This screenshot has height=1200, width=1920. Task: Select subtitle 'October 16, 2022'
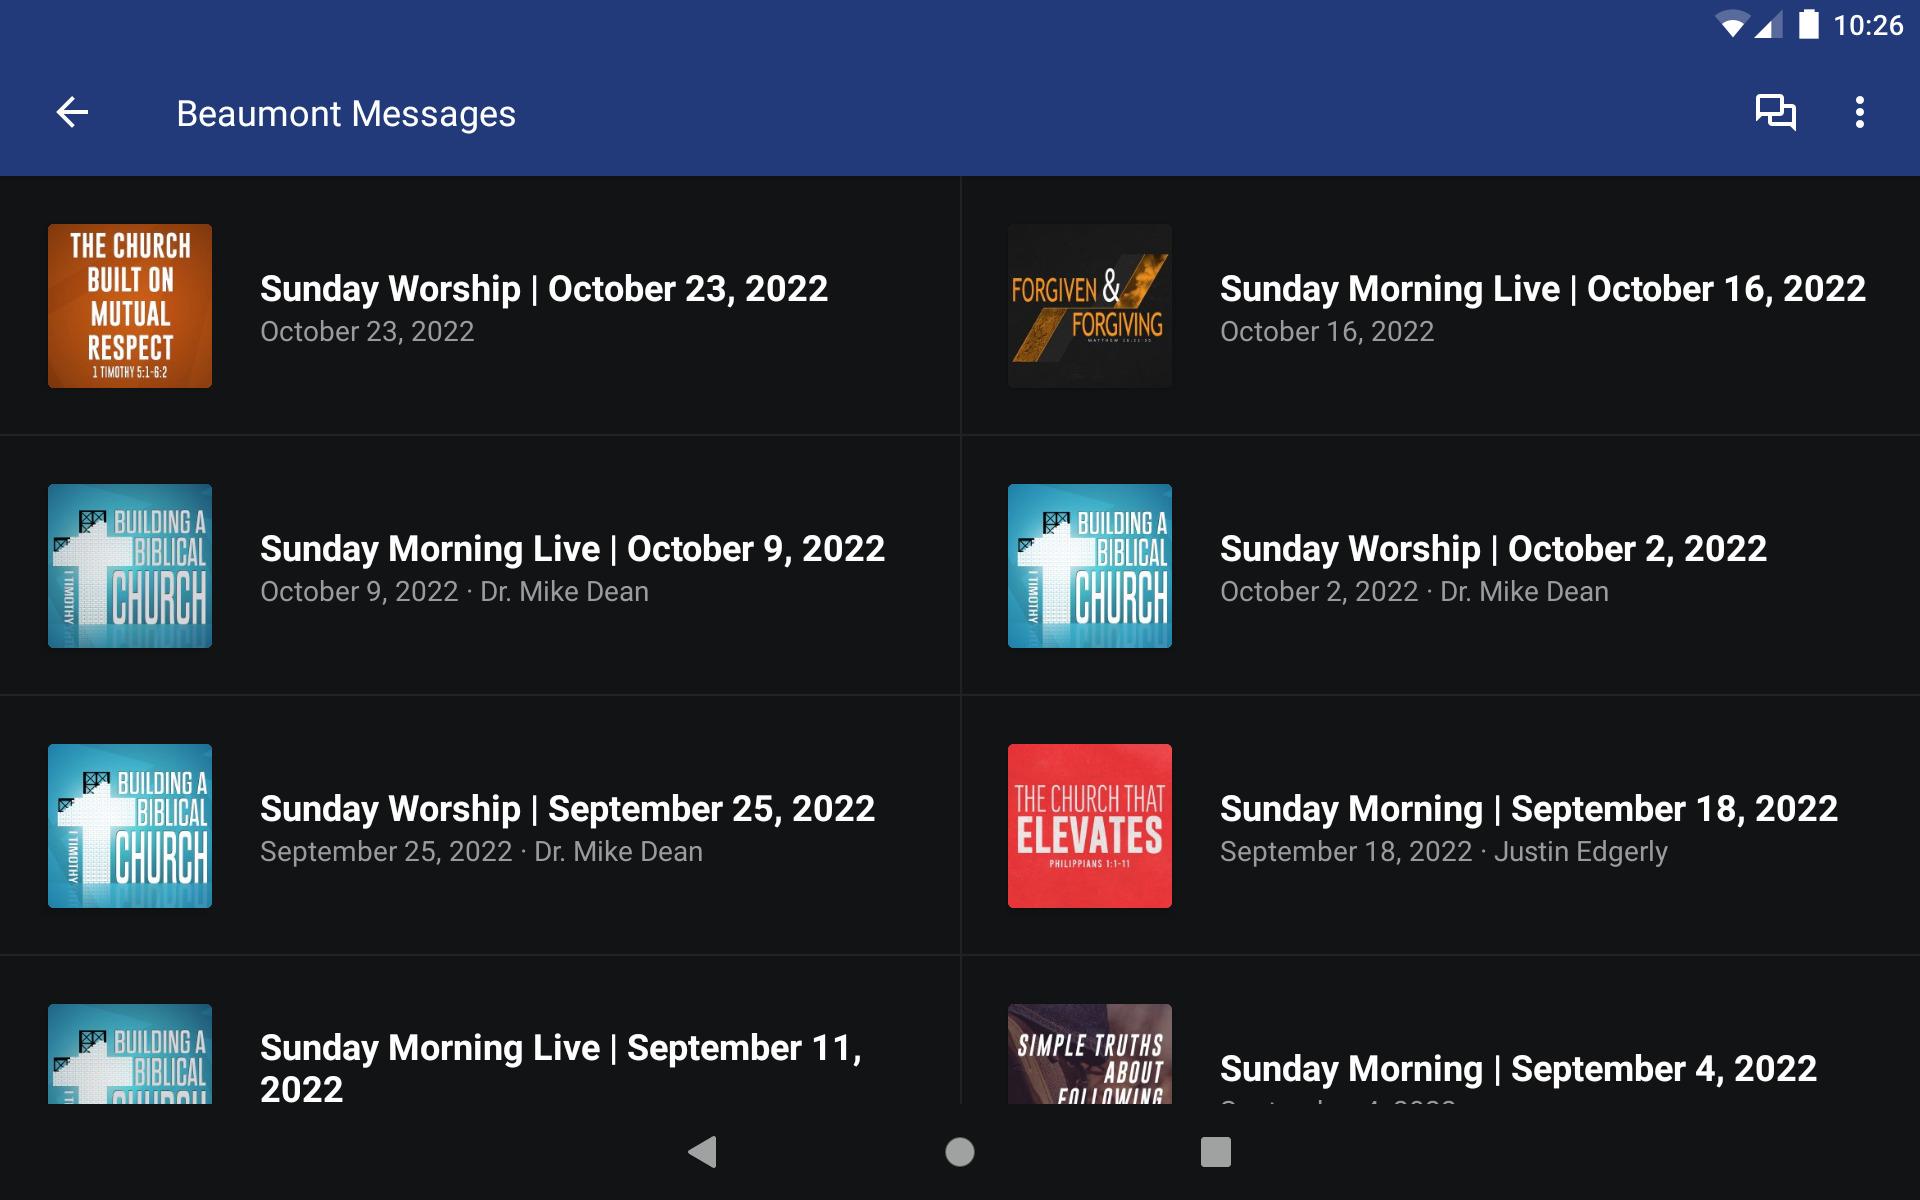pyautogui.click(x=1327, y=332)
